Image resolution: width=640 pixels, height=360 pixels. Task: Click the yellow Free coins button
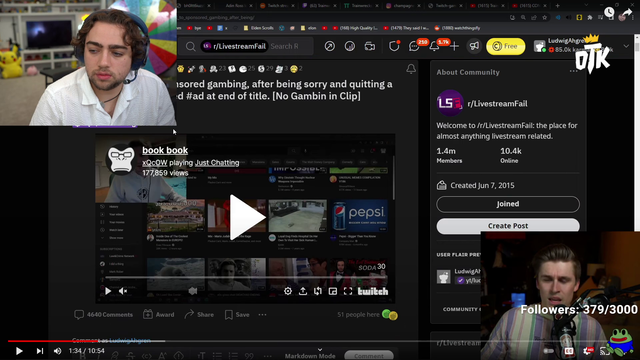pos(506,46)
